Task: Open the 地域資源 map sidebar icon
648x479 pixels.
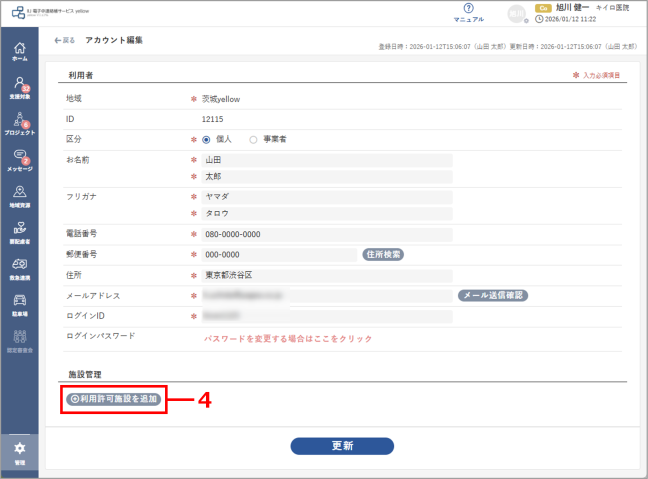Action: pos(19,197)
